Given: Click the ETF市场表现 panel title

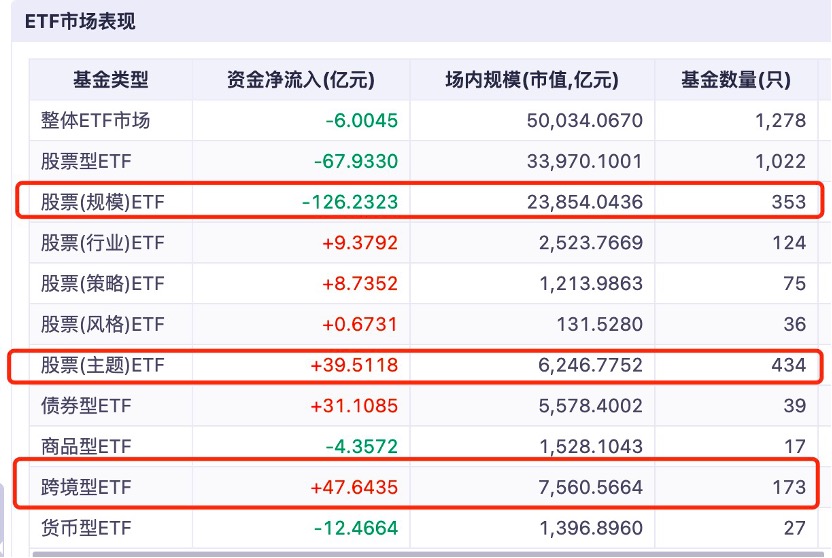Looking at the screenshot, I should coord(80,21).
